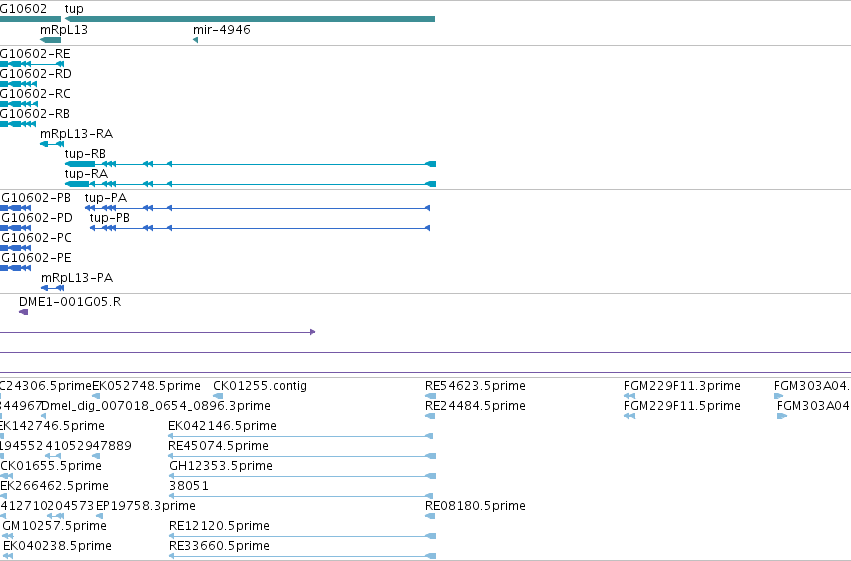Click the DME1-001G05.R purple marker

[x=23, y=312]
